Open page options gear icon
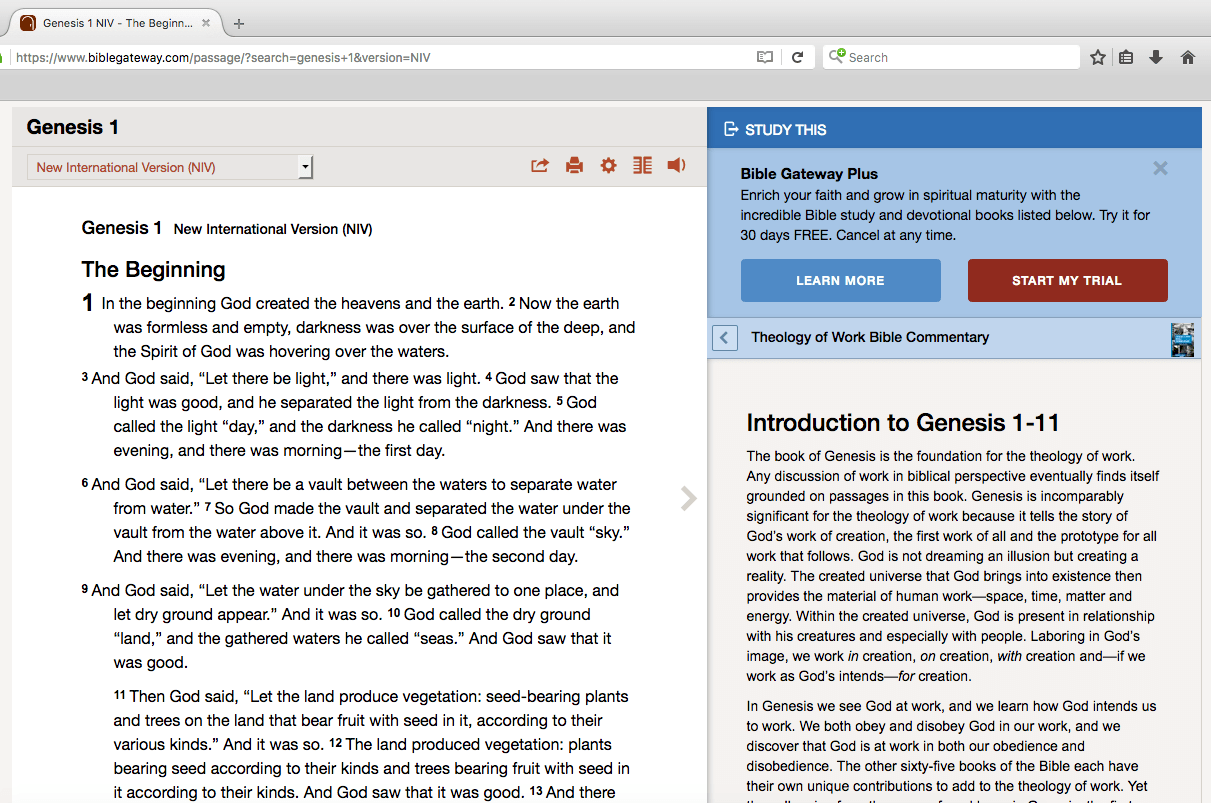Image resolution: width=1211 pixels, height=803 pixels. [x=608, y=166]
